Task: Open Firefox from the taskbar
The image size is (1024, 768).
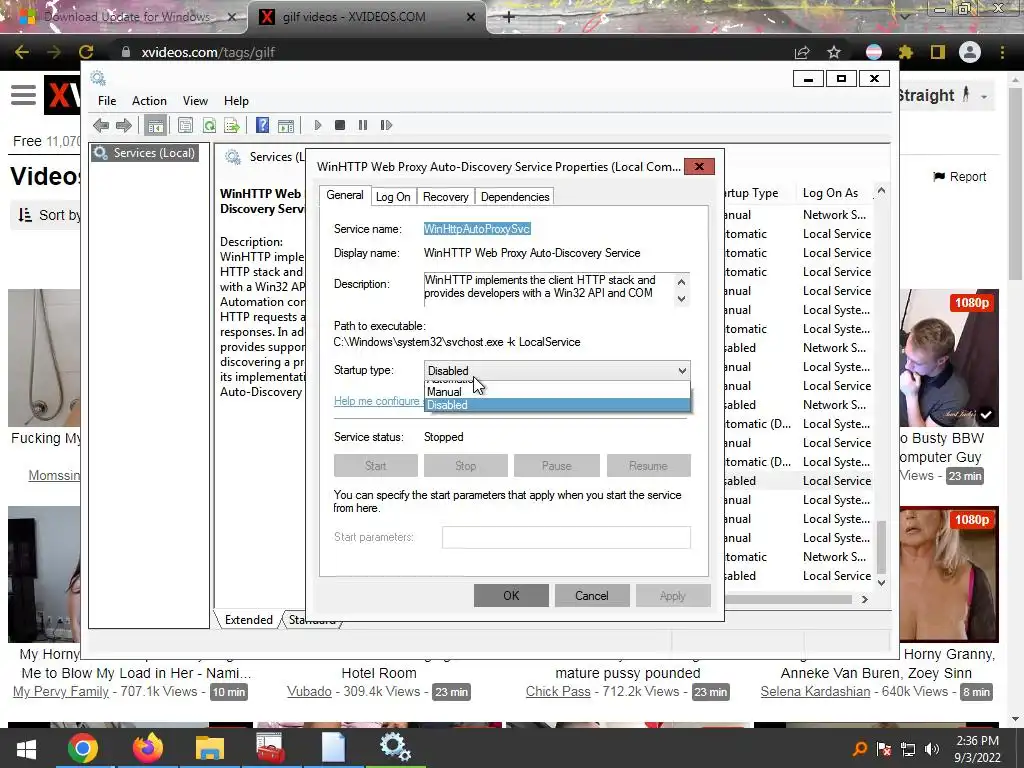Action: [x=148, y=748]
